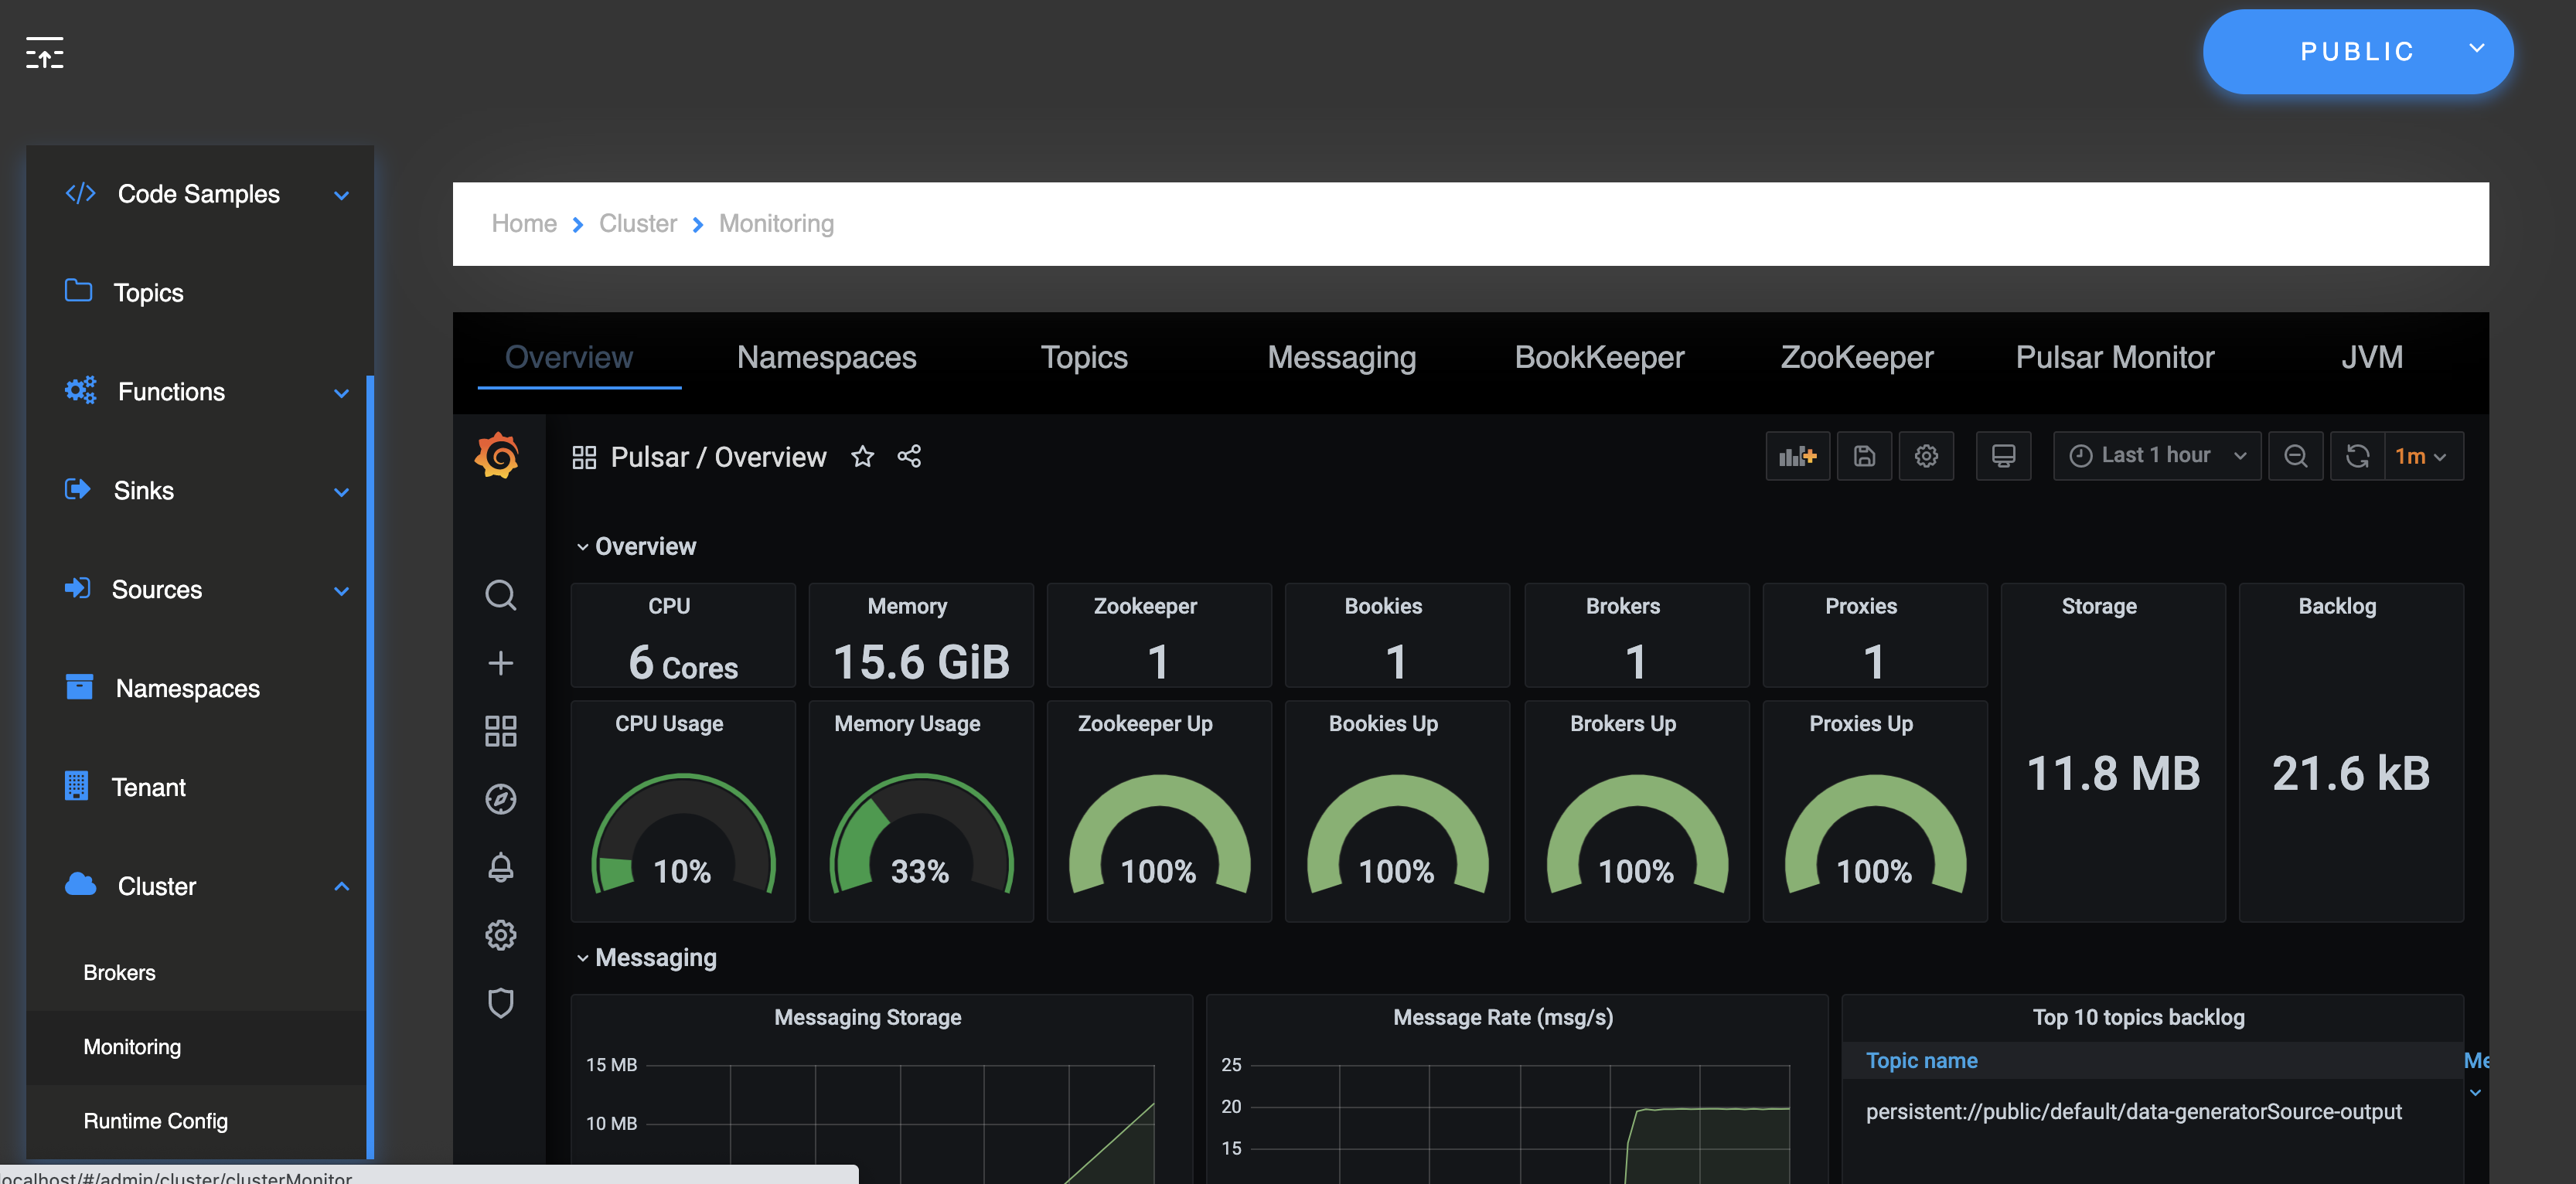Click the Home breadcrumb link

pyautogui.click(x=523, y=223)
